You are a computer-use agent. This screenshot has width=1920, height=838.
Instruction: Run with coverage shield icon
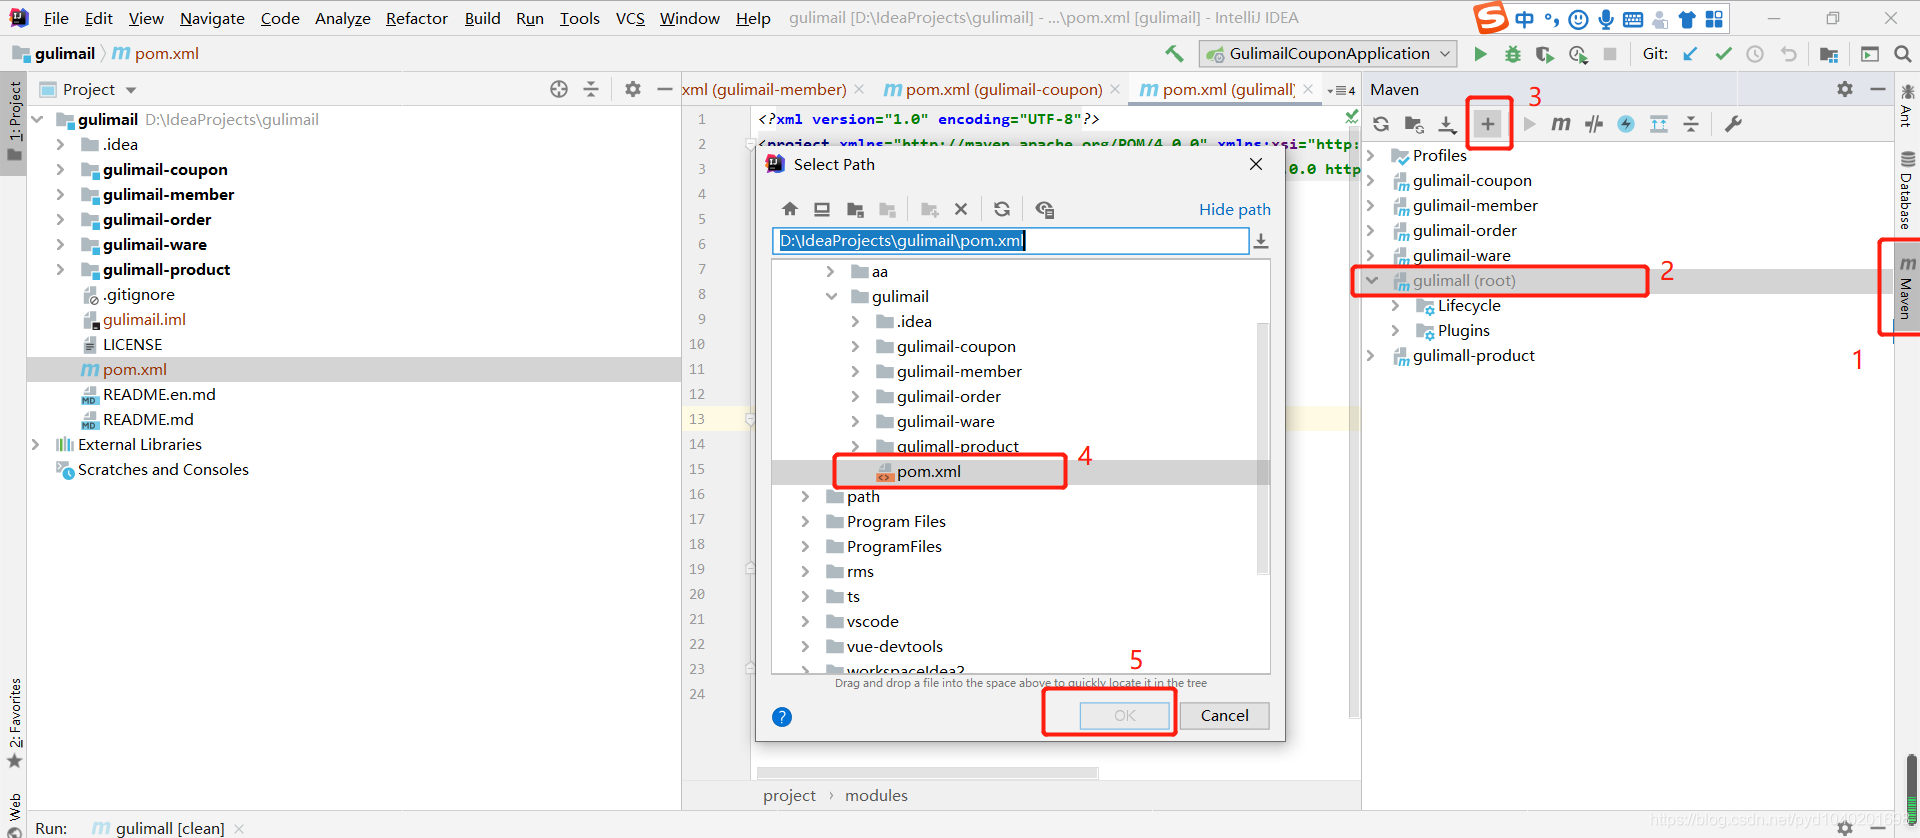[1545, 54]
